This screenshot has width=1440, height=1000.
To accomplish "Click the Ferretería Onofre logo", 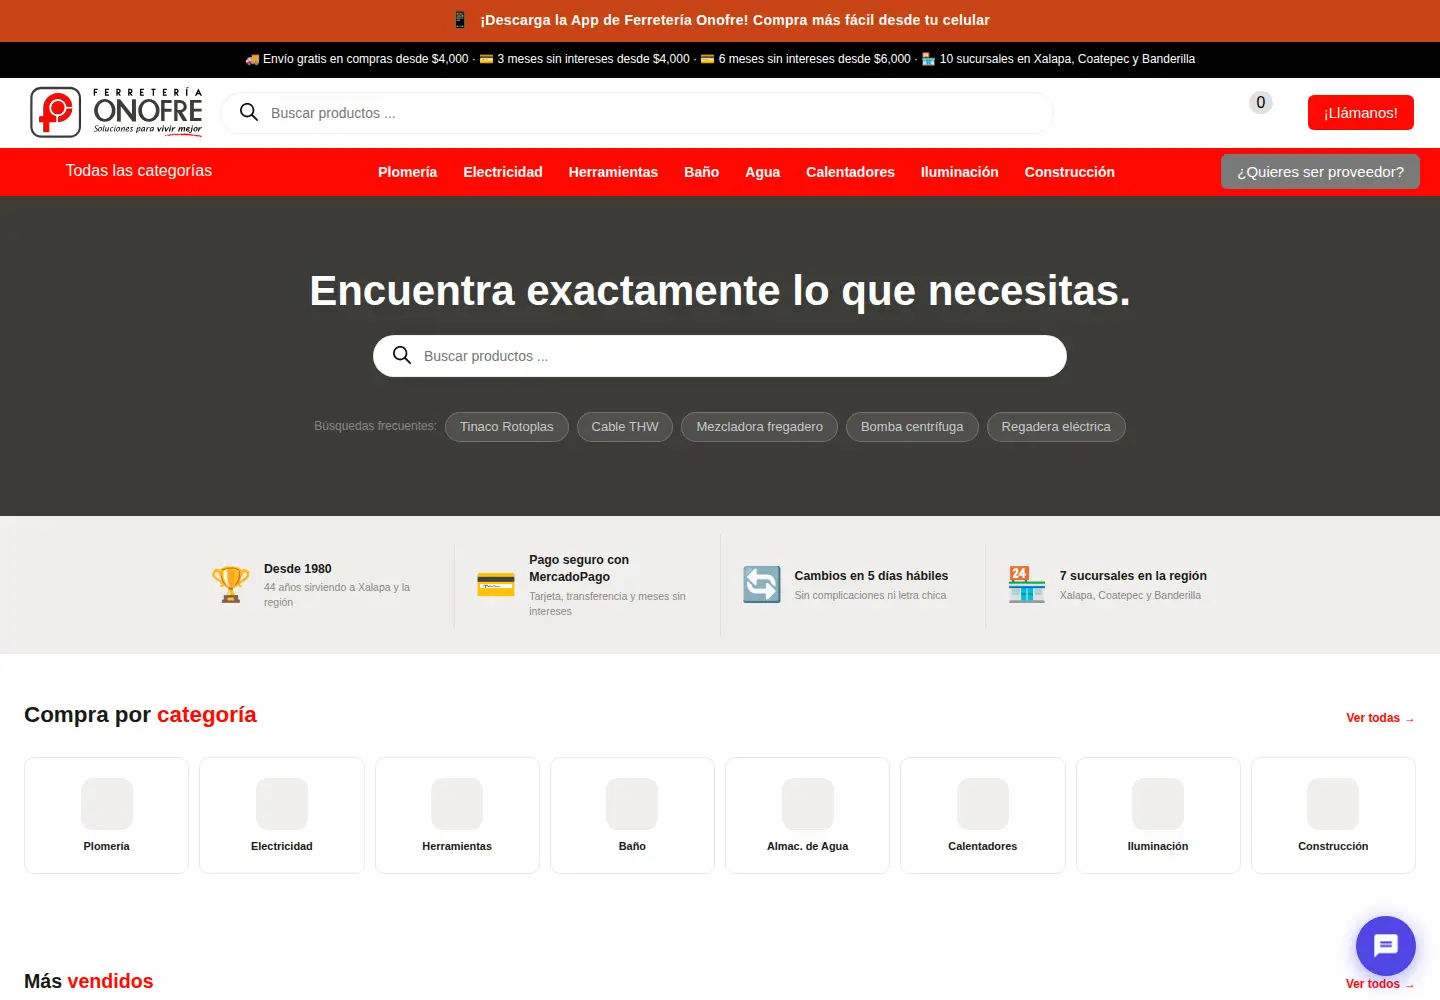I will click(116, 112).
